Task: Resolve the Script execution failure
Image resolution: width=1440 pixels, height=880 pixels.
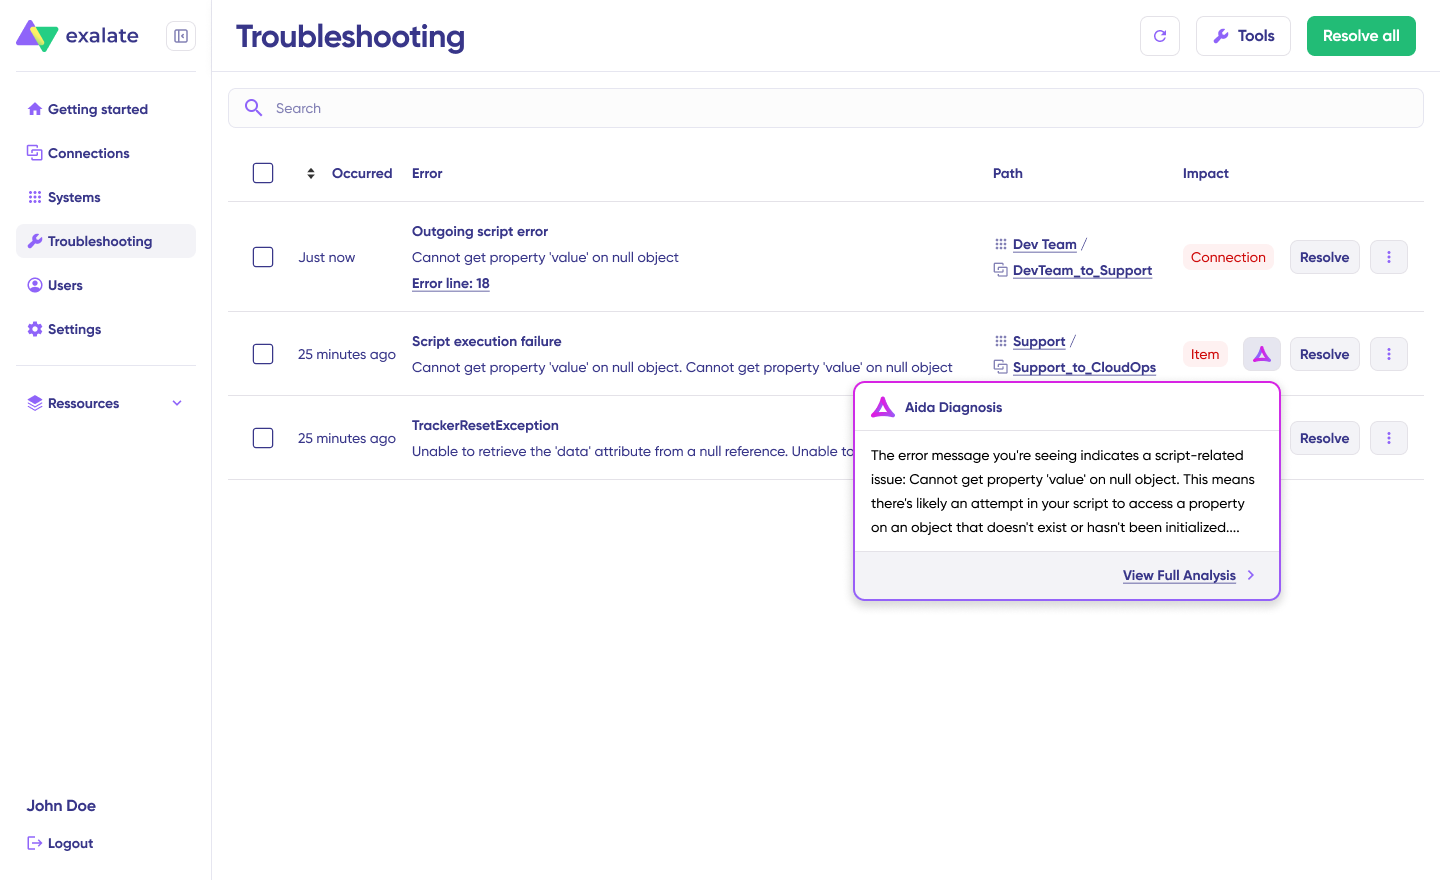Action: 1324,354
